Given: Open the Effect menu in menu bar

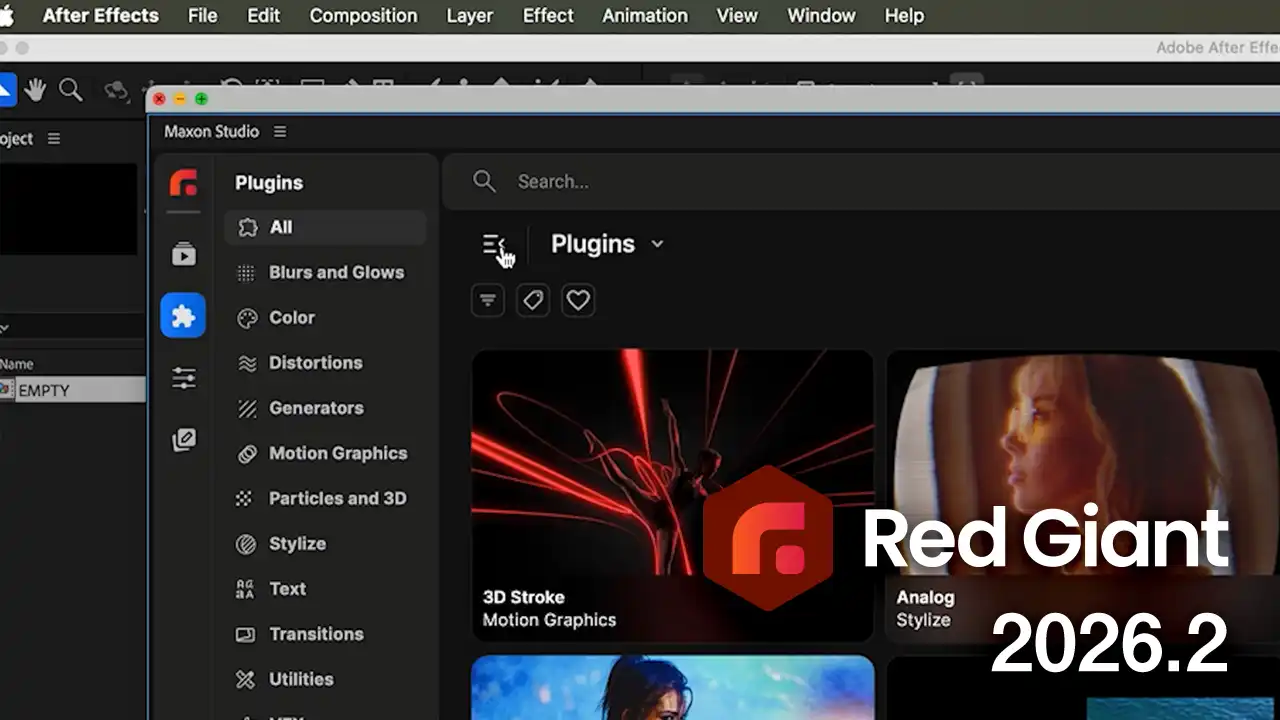Looking at the screenshot, I should tap(548, 16).
